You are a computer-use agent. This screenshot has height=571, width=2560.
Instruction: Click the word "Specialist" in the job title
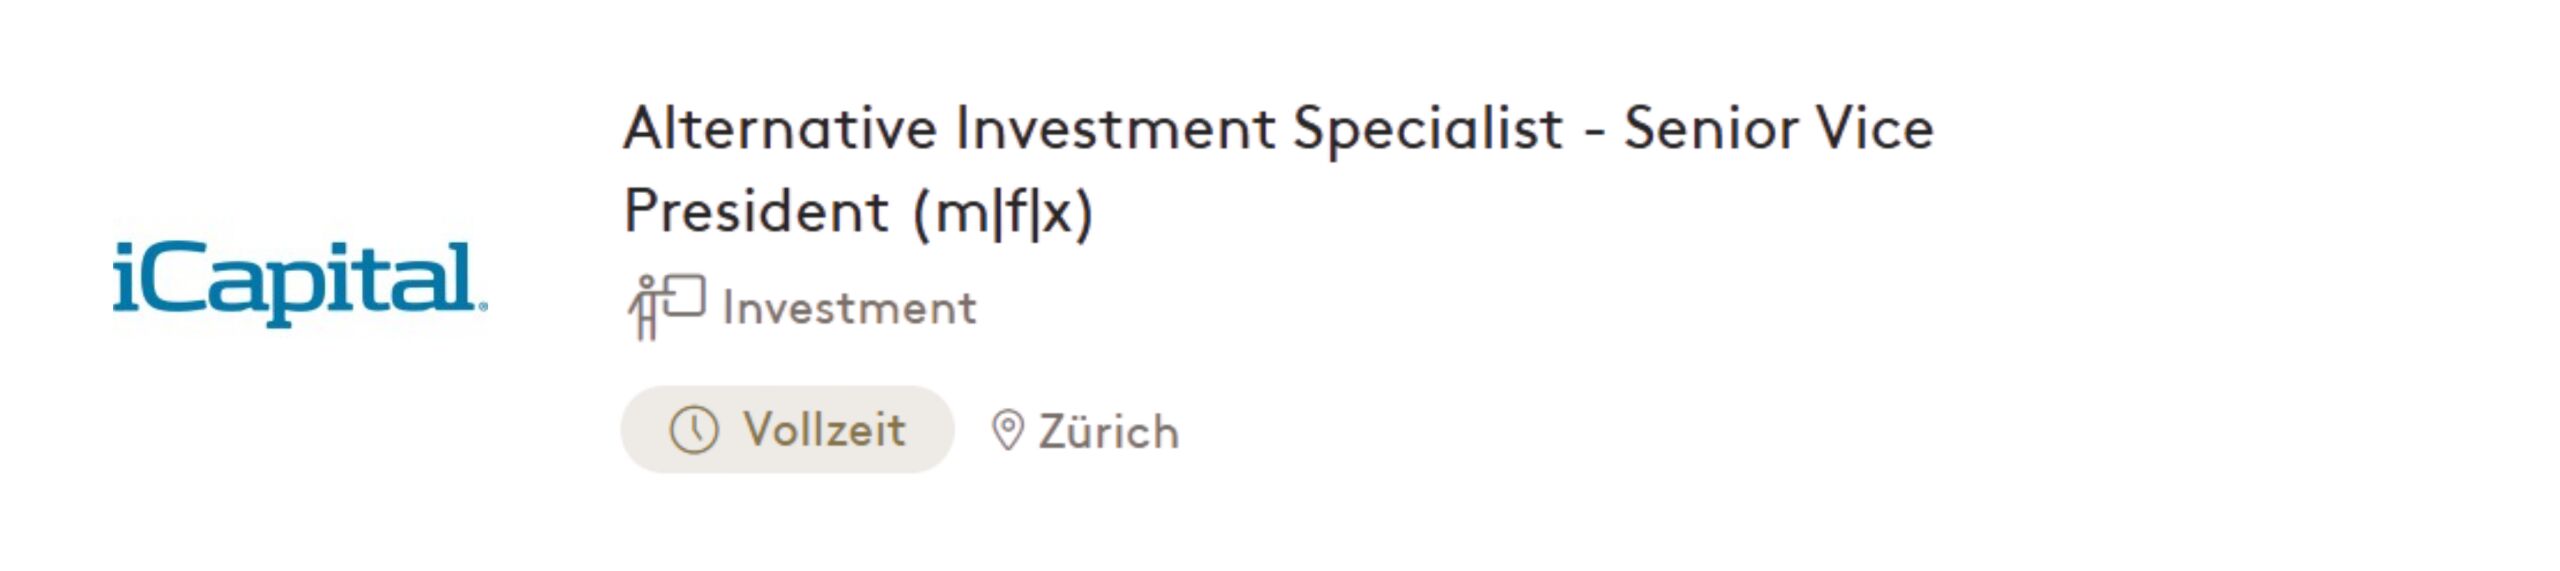click(1427, 130)
